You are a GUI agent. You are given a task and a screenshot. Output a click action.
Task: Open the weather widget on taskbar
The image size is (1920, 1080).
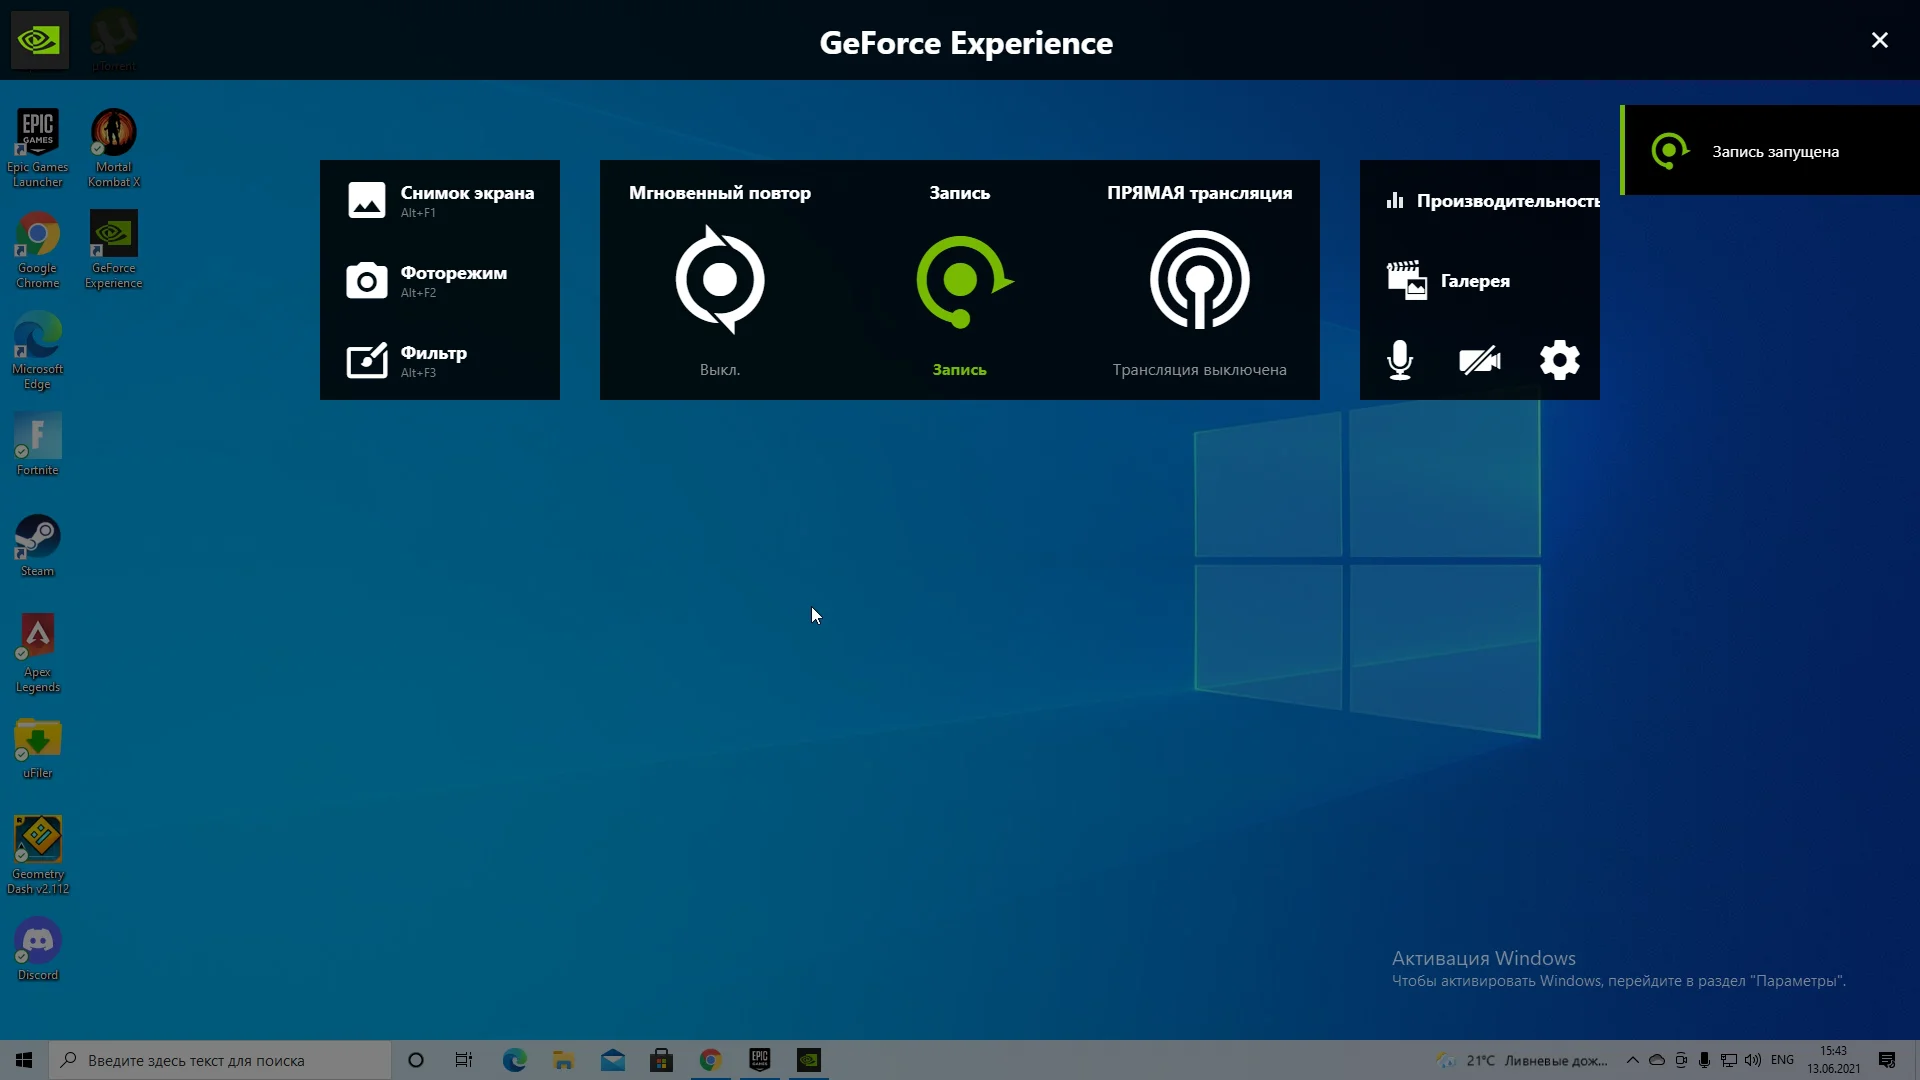pos(1521,1060)
